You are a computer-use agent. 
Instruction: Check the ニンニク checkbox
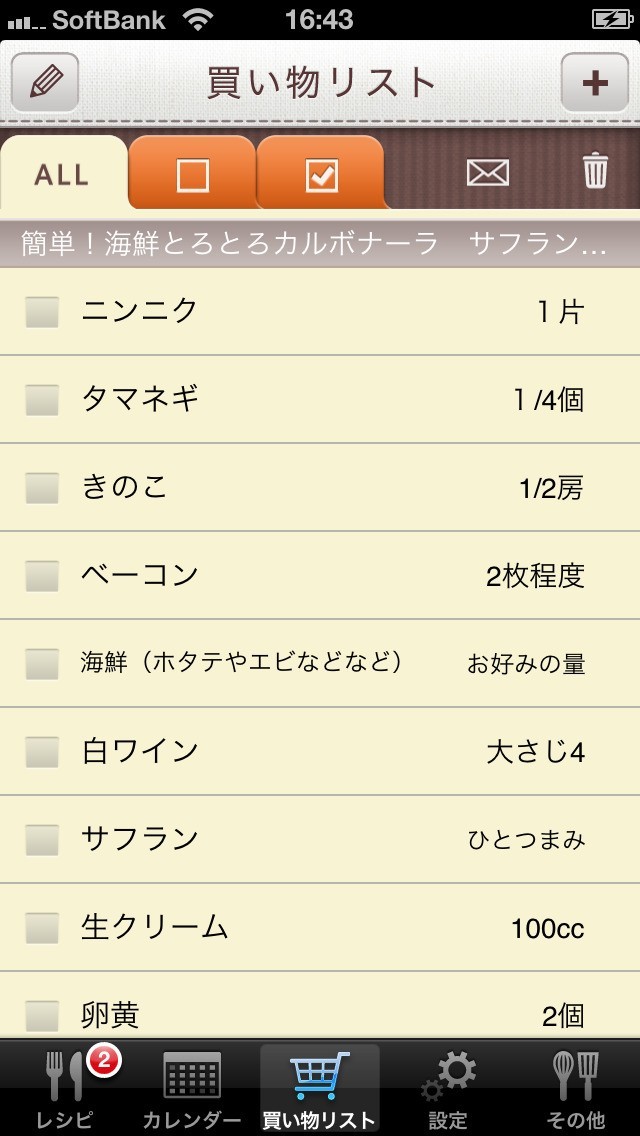click(x=42, y=312)
